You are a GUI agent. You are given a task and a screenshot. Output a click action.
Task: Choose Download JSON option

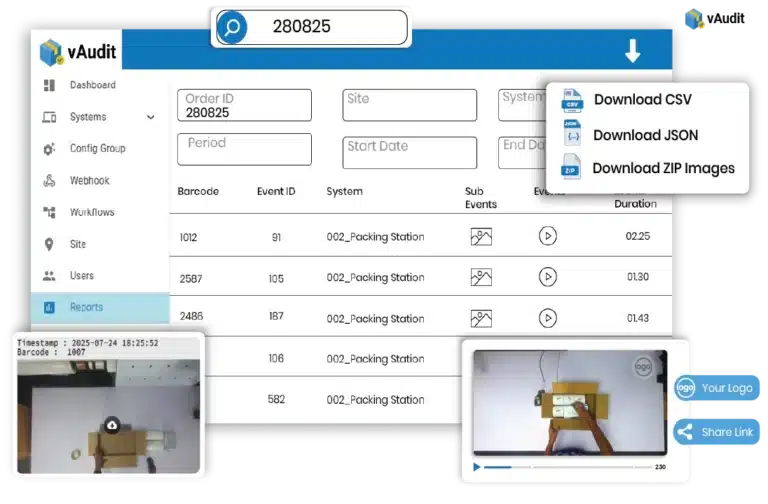(646, 135)
